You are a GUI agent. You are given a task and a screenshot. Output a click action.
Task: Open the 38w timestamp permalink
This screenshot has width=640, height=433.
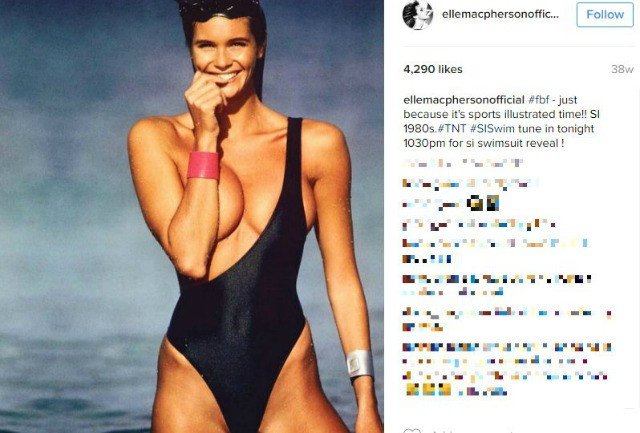pyautogui.click(x=622, y=69)
